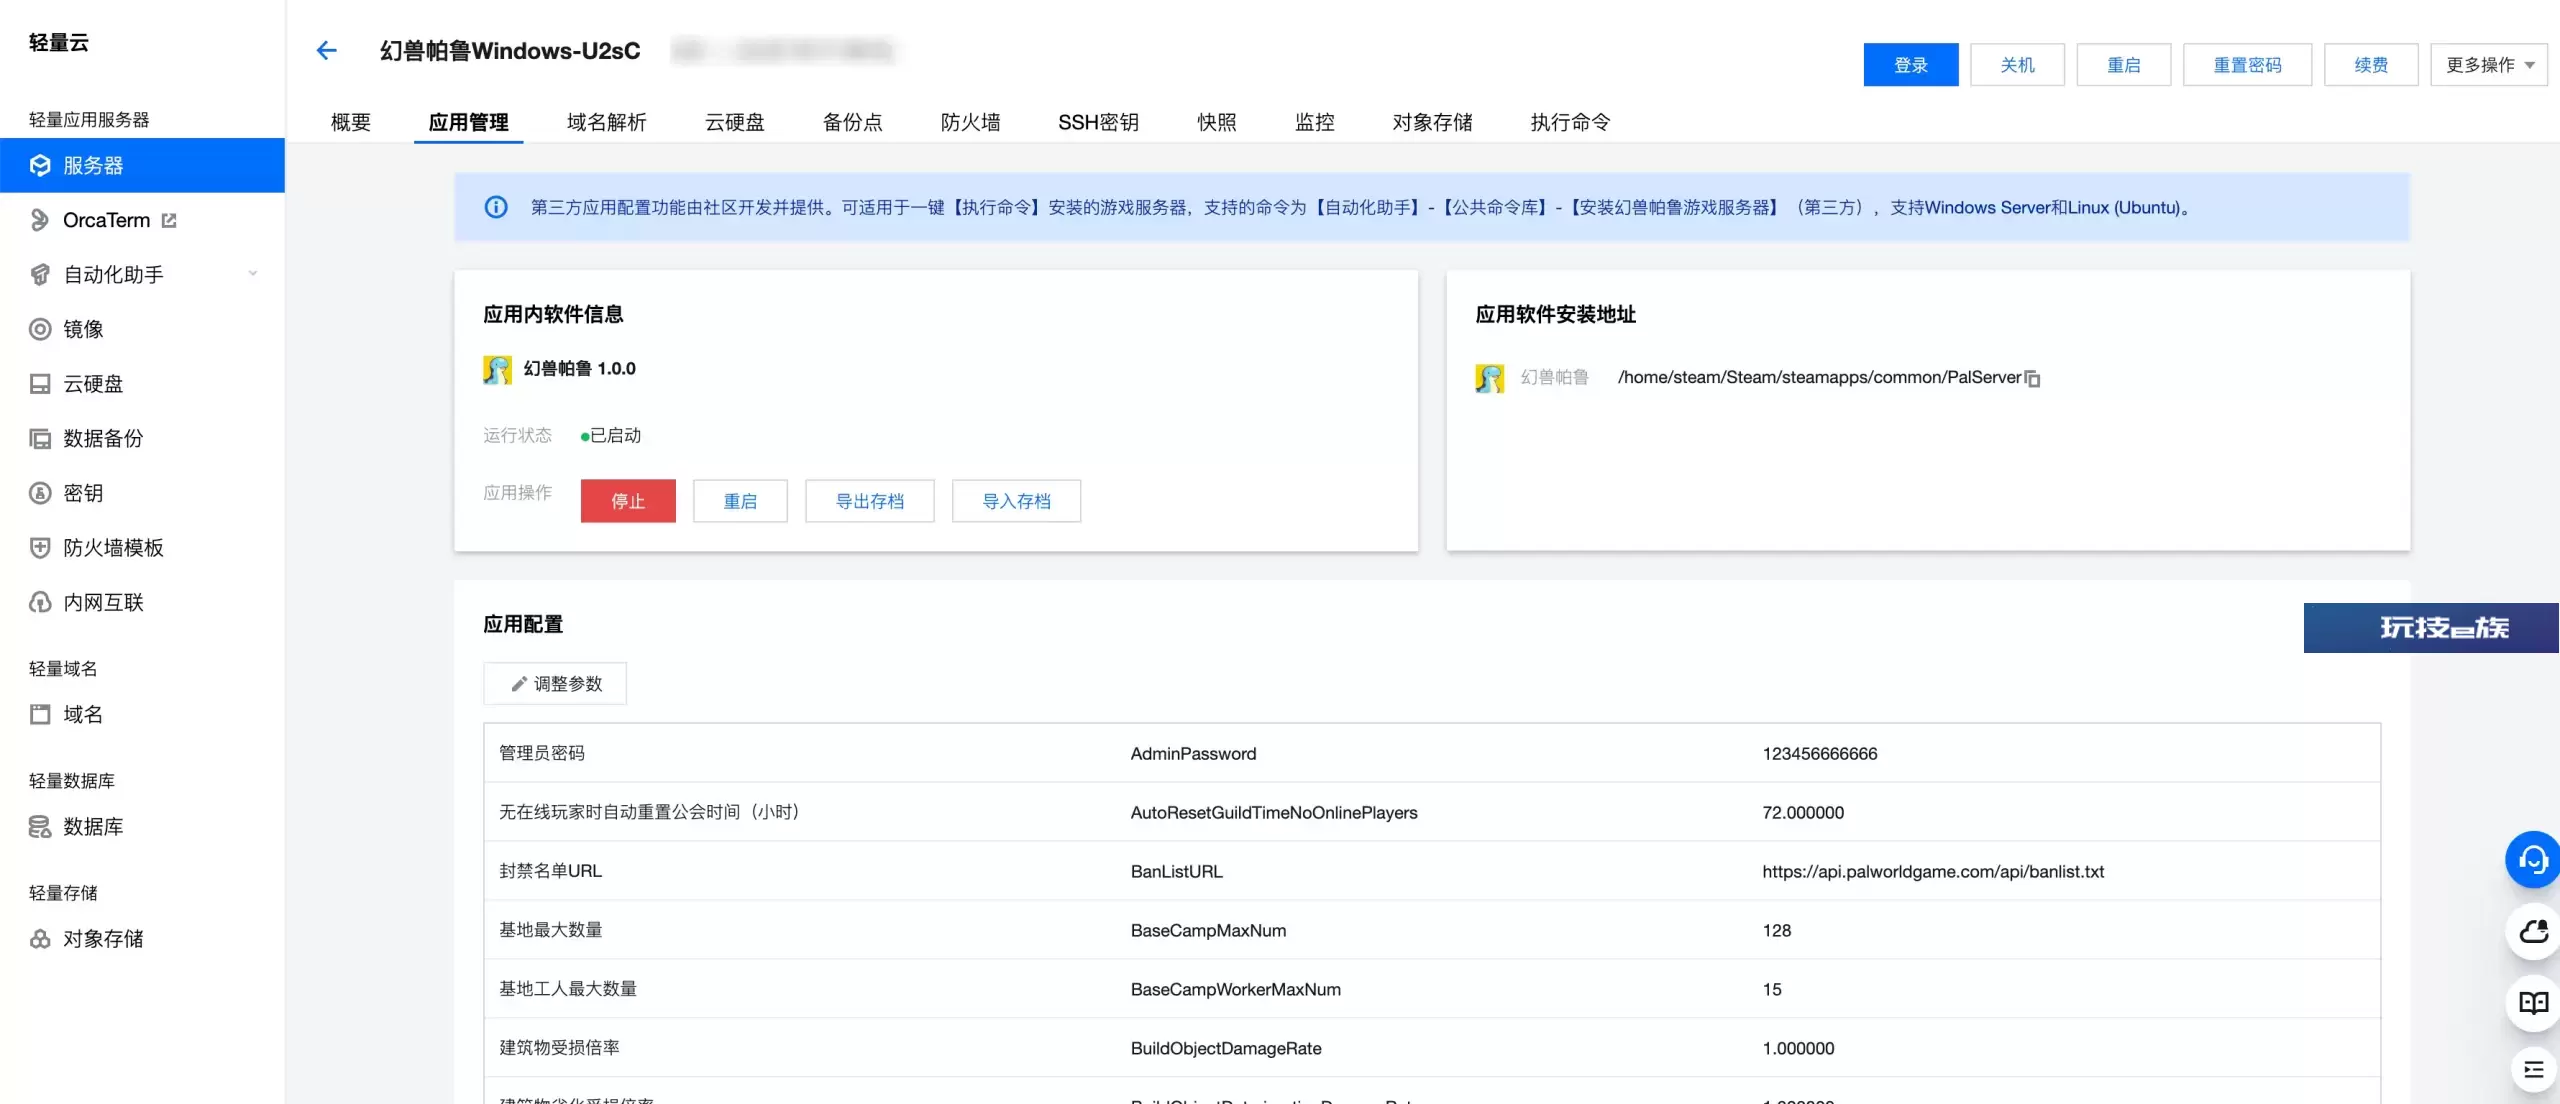Open the 更多操作 dropdown
Image resolution: width=2560 pixels, height=1104 pixels.
[x=2488, y=65]
